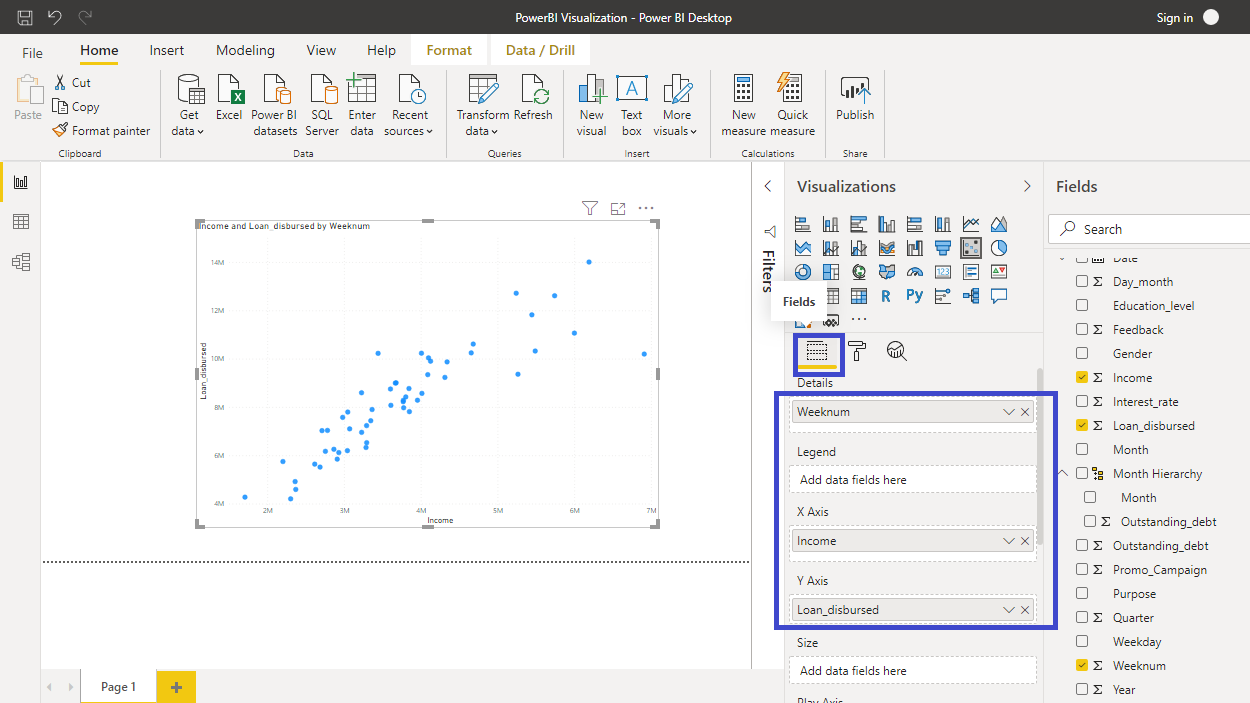
Task: Open the Recent sources dropdown
Action: point(409,104)
